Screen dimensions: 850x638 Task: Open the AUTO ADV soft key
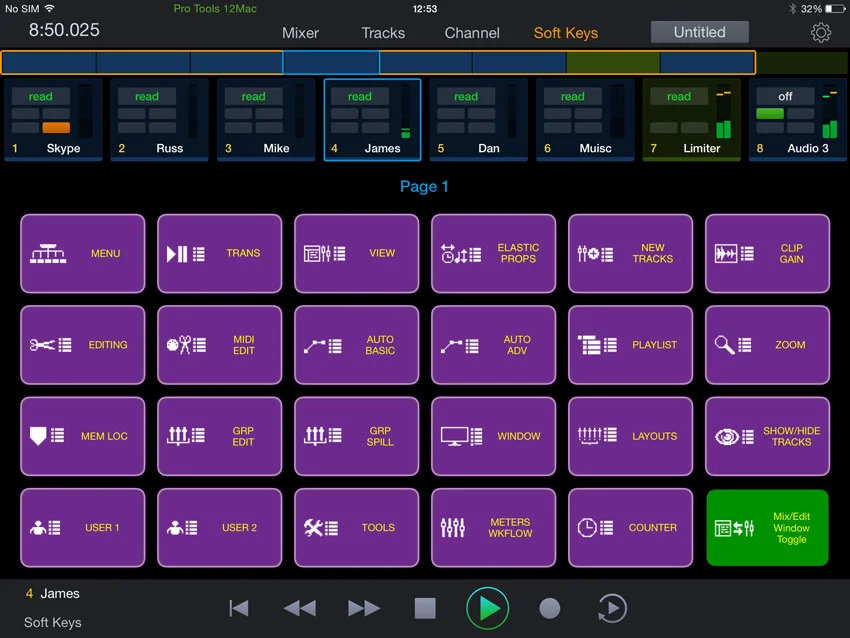click(x=493, y=345)
